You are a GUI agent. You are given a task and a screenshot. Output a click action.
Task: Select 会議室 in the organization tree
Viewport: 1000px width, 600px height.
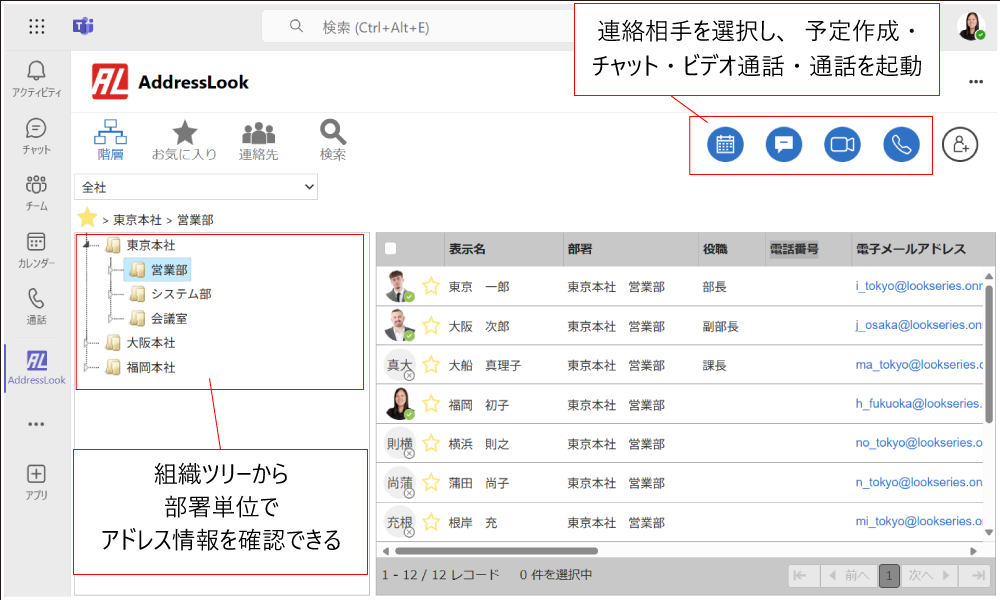[x=169, y=318]
